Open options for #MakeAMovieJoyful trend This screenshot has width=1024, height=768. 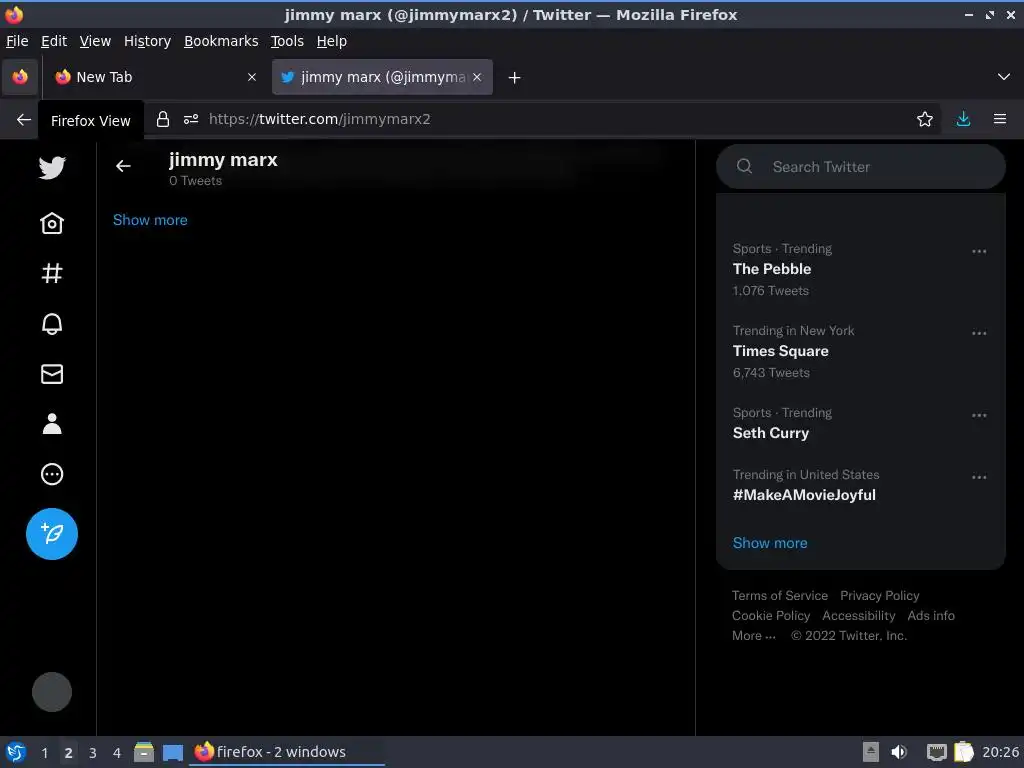[979, 477]
